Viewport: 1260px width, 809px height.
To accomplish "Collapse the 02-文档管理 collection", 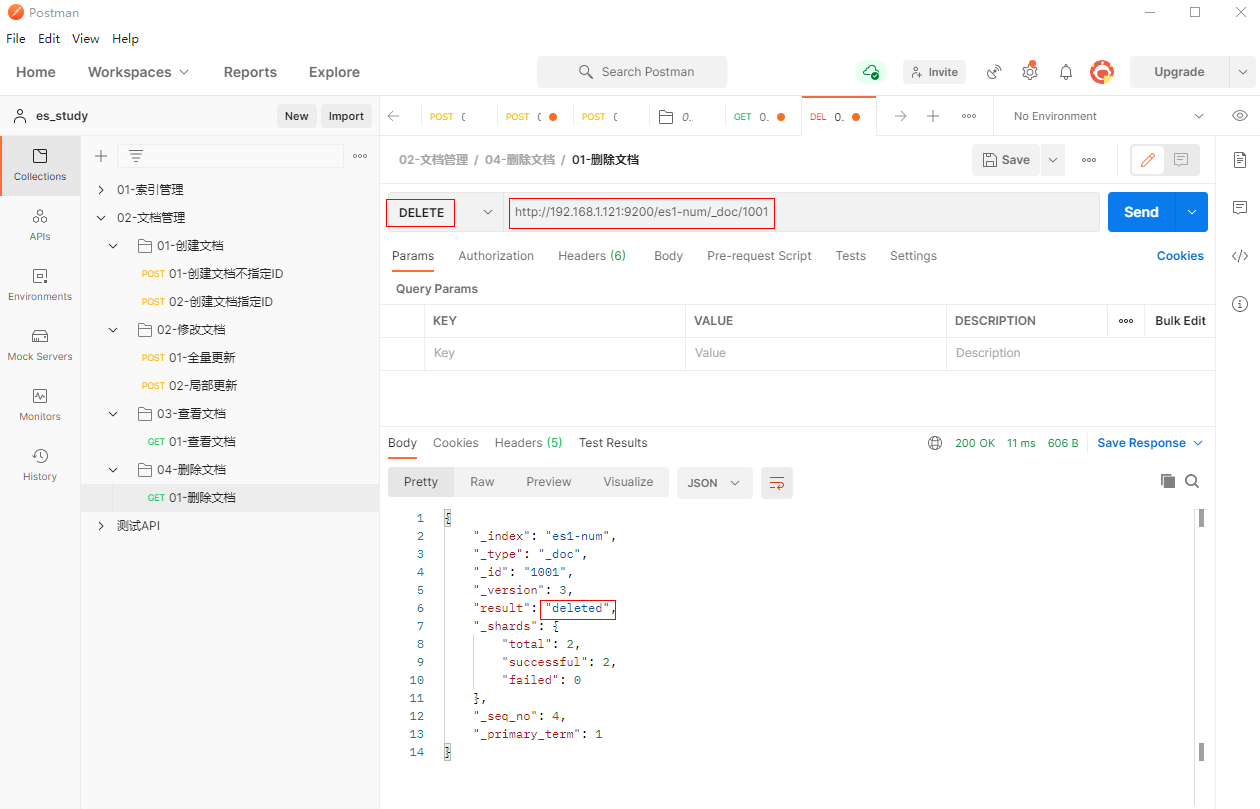I will [100, 218].
